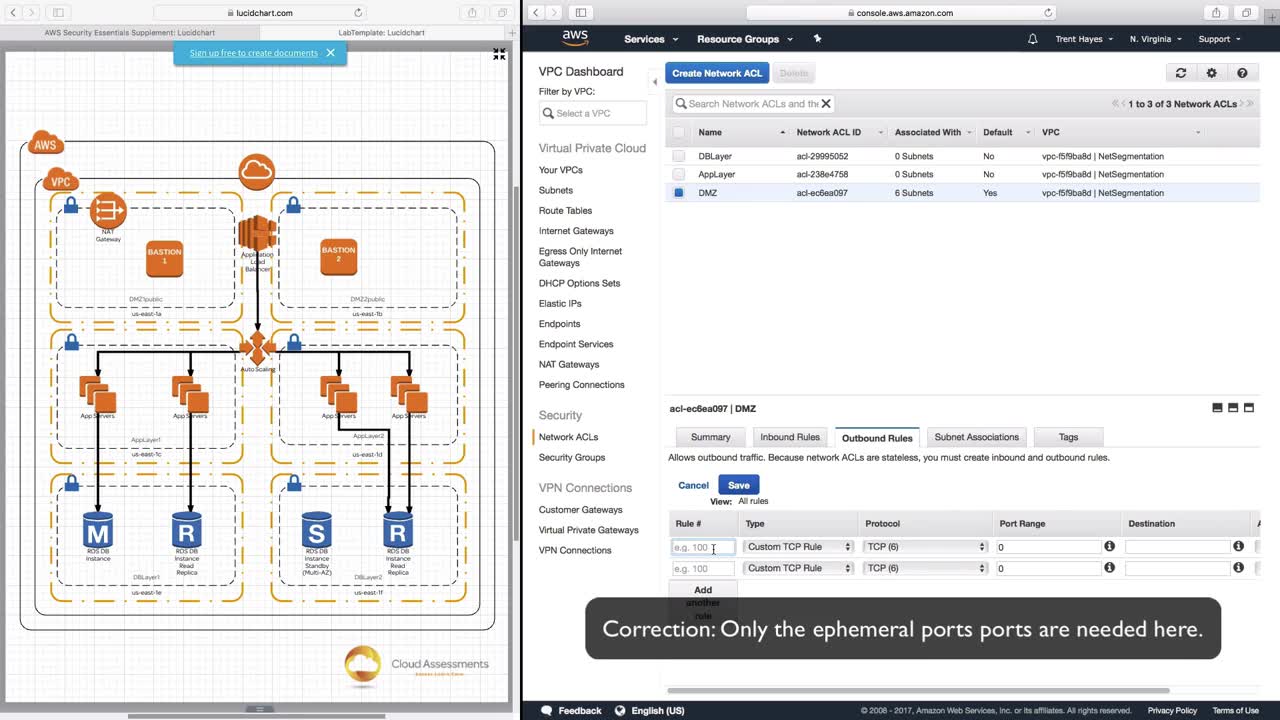Click the NAT Gateway icon in the diagram

[x=108, y=211]
